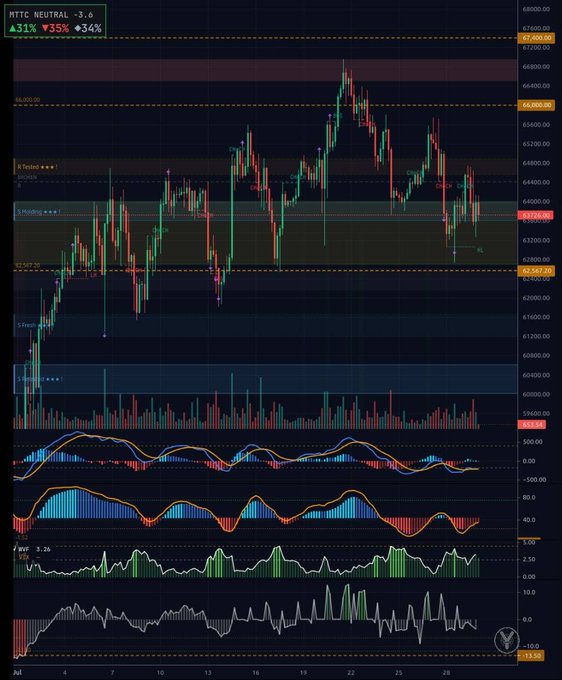The height and width of the screenshot is (680, 562).
Task: Click the small '66,000.00' label at chart left
Action: 28,100
